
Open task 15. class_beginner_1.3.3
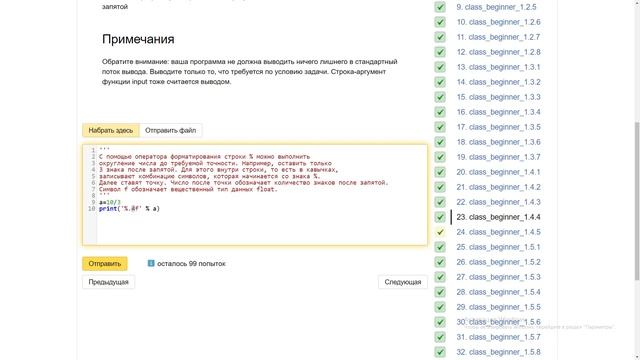point(498,97)
